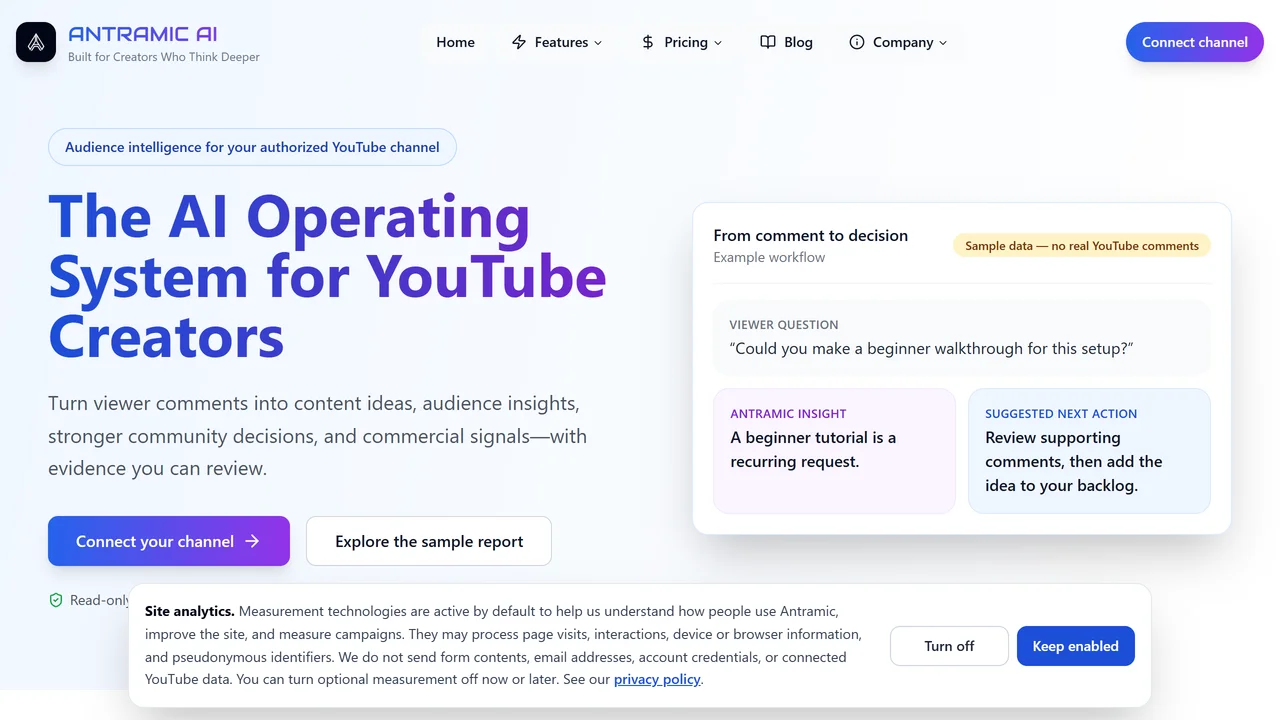Click the Antramic AI logo icon
The height and width of the screenshot is (720, 1280).
pyautogui.click(x=36, y=42)
